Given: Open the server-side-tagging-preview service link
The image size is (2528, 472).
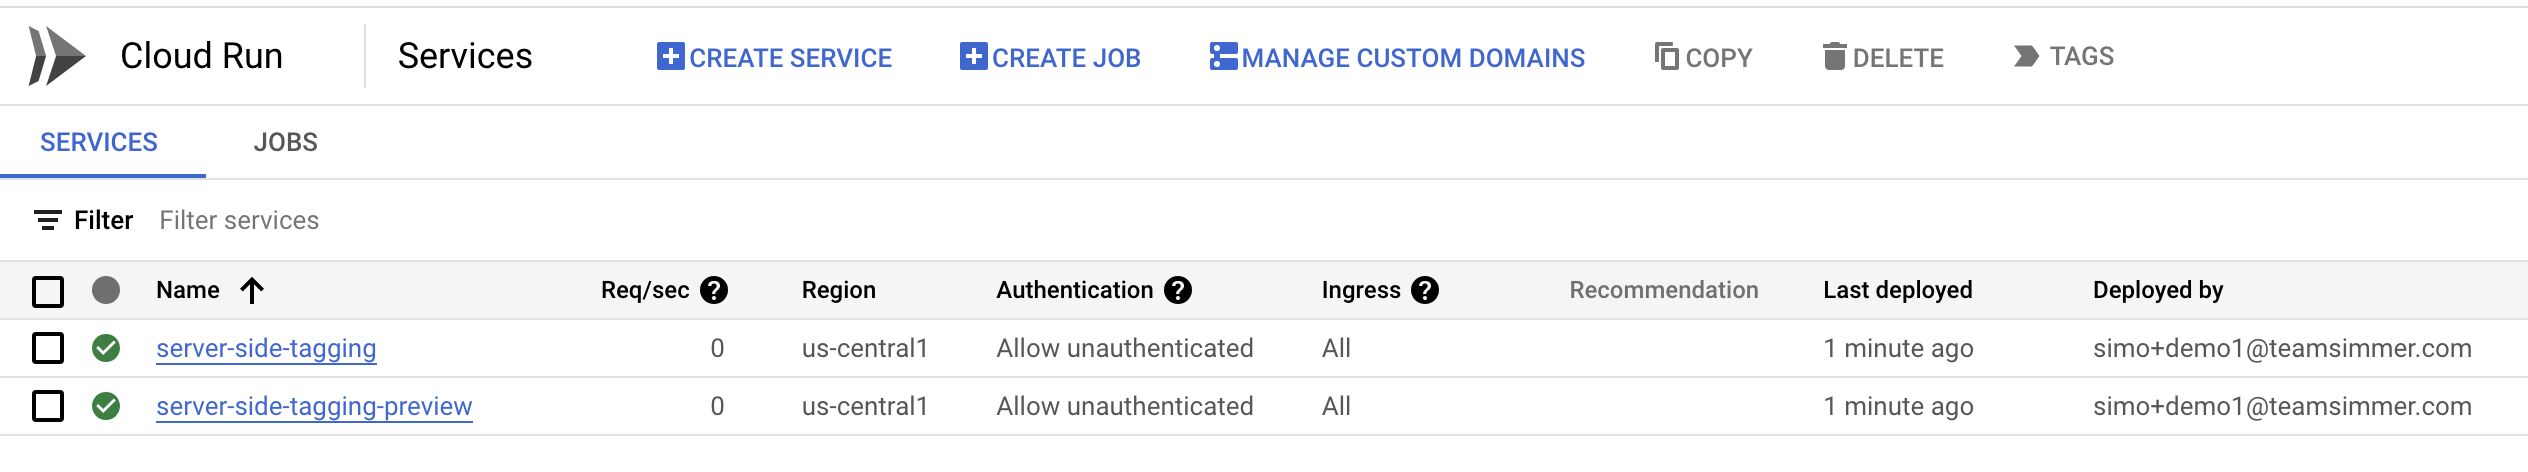Looking at the screenshot, I should point(314,406).
